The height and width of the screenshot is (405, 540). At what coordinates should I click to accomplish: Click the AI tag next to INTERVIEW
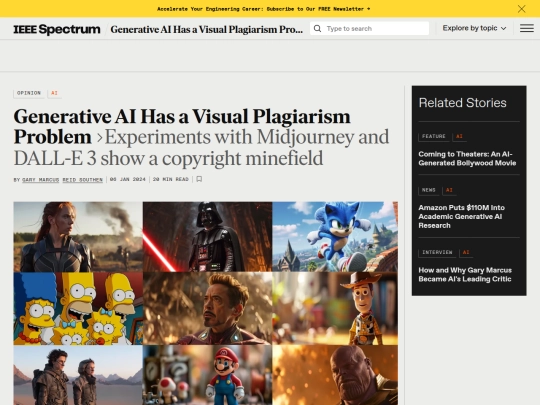(x=466, y=252)
